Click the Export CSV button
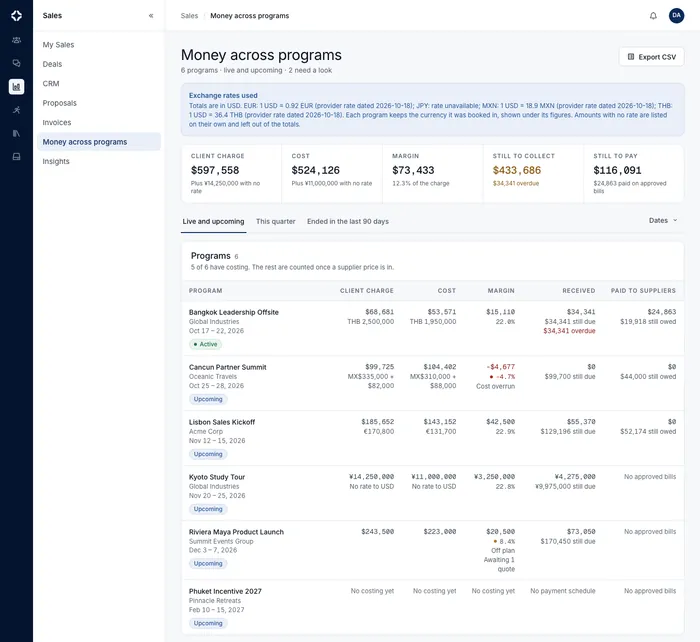The image size is (700, 642). point(651,57)
